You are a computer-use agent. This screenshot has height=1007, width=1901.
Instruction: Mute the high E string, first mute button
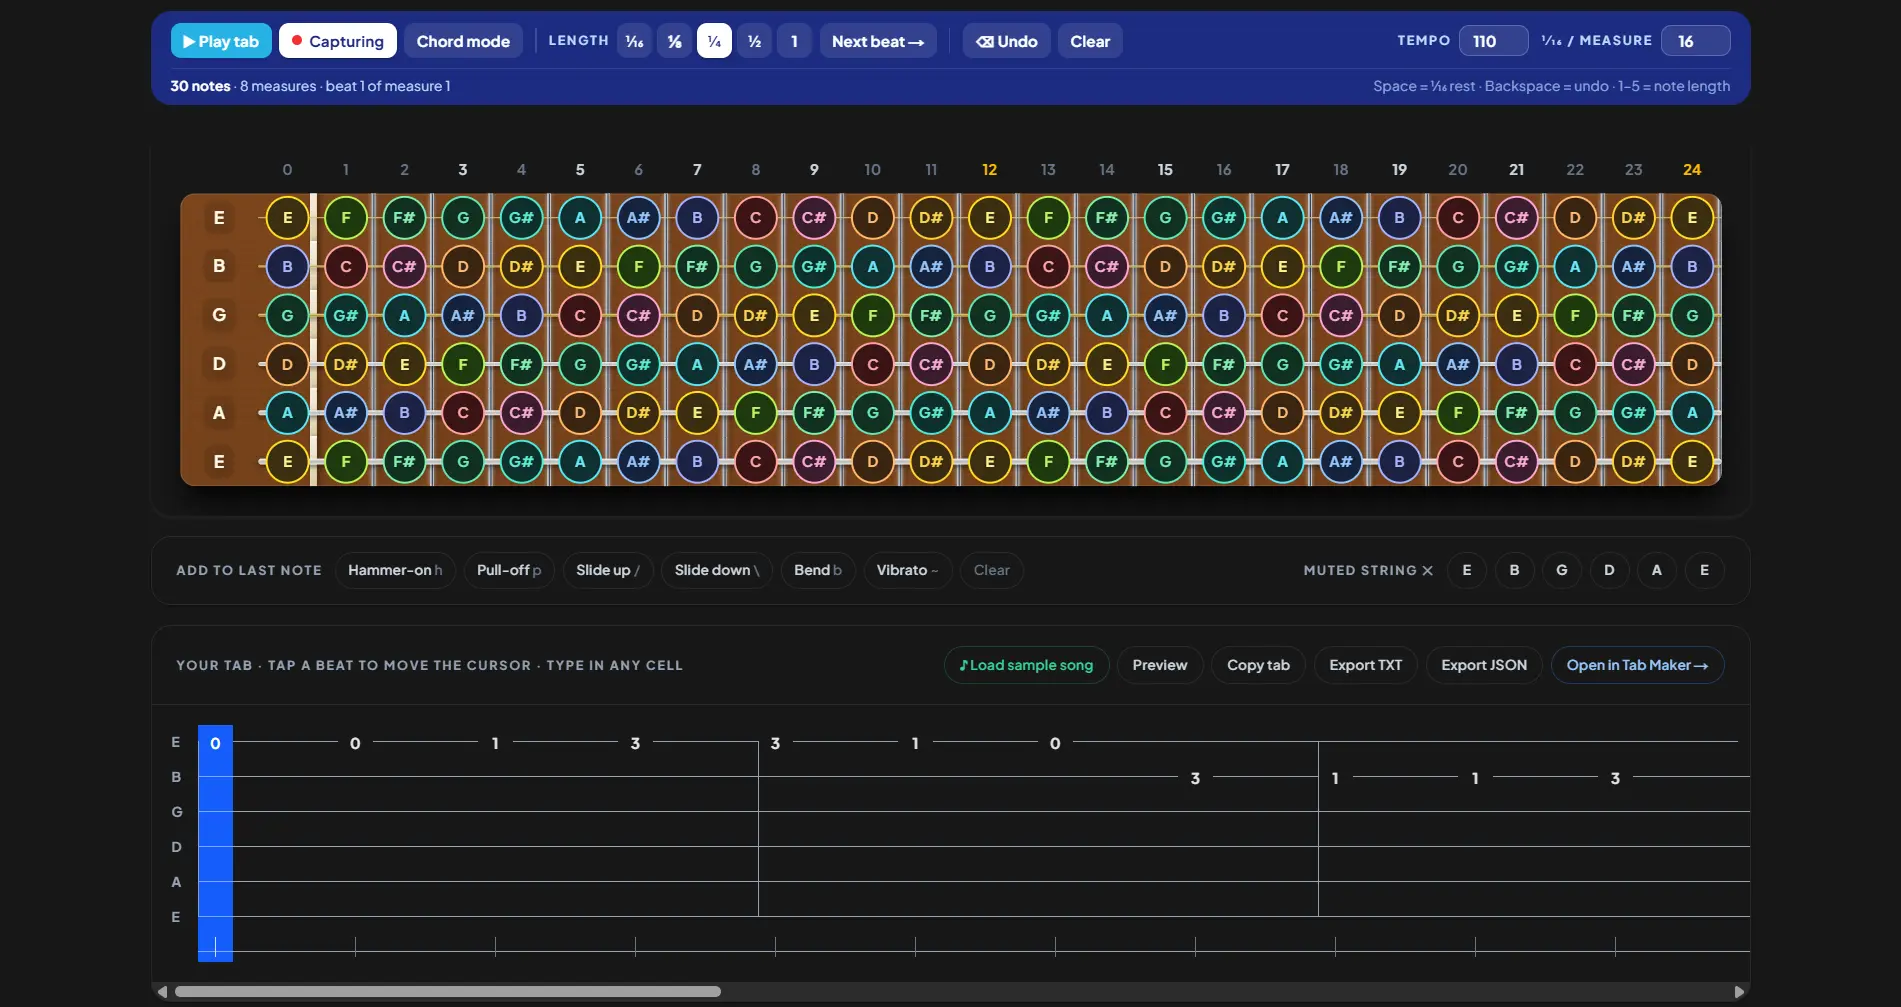[x=1467, y=570]
